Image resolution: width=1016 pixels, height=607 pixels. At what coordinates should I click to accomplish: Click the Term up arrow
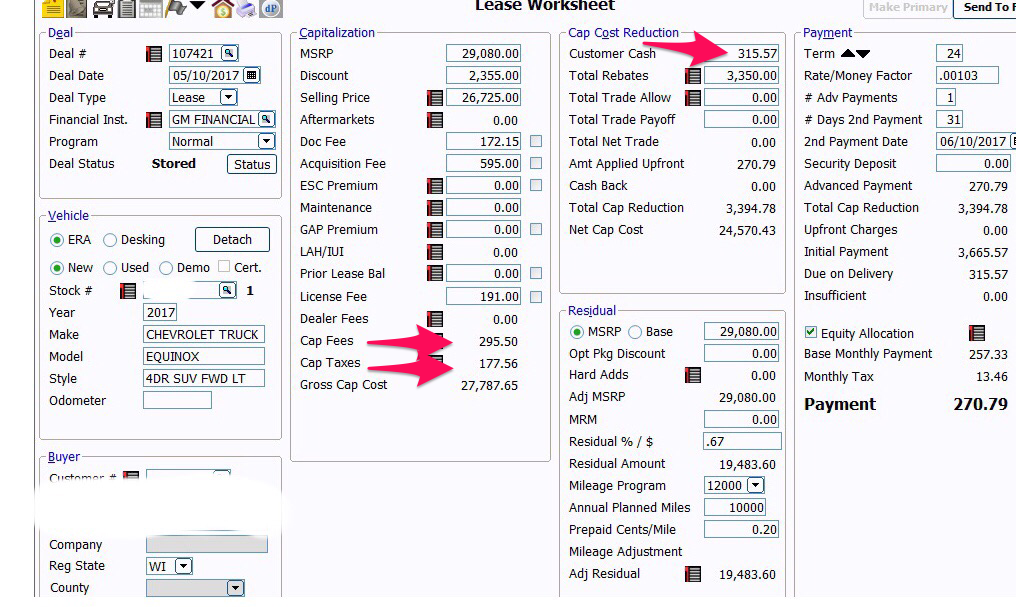(848, 53)
